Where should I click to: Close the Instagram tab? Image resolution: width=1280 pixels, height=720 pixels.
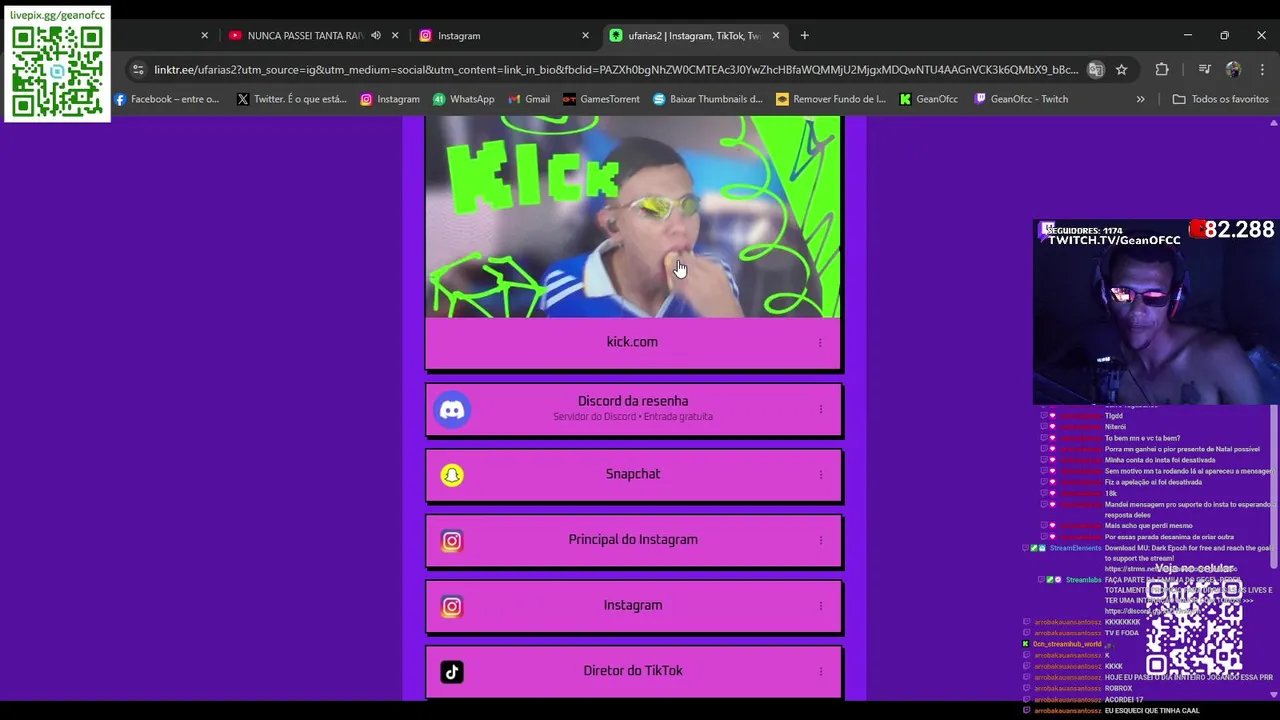585,35
